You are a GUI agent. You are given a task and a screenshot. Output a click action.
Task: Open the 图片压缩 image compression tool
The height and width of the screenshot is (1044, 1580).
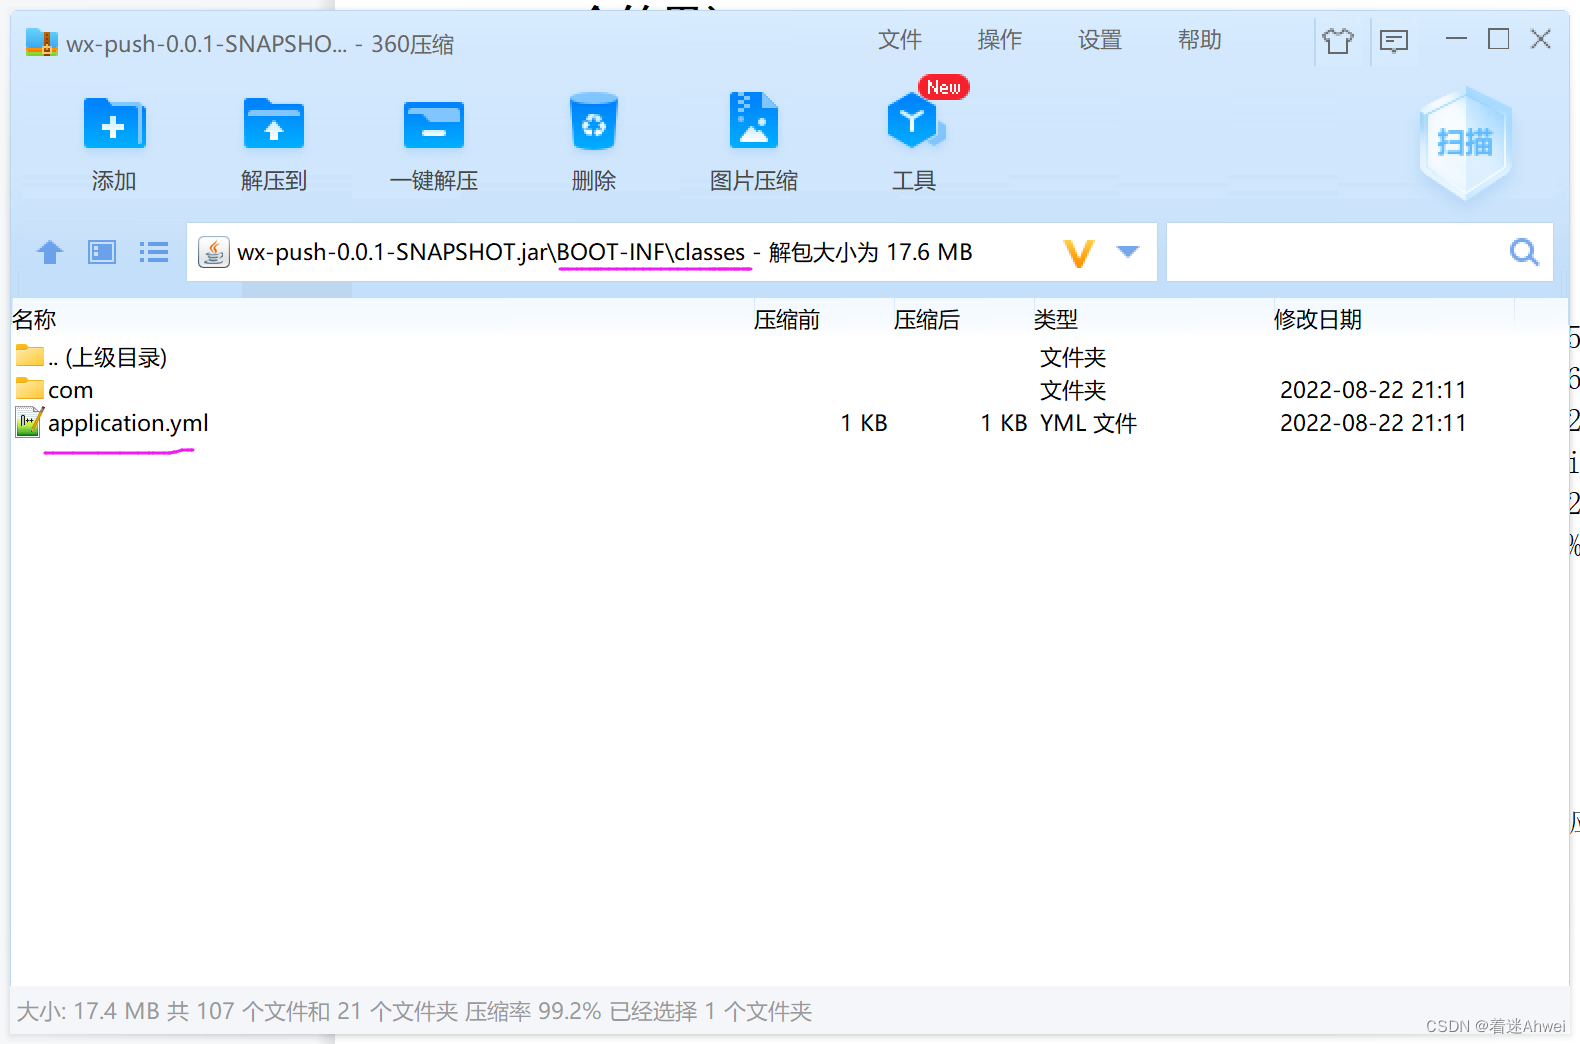[x=753, y=122]
